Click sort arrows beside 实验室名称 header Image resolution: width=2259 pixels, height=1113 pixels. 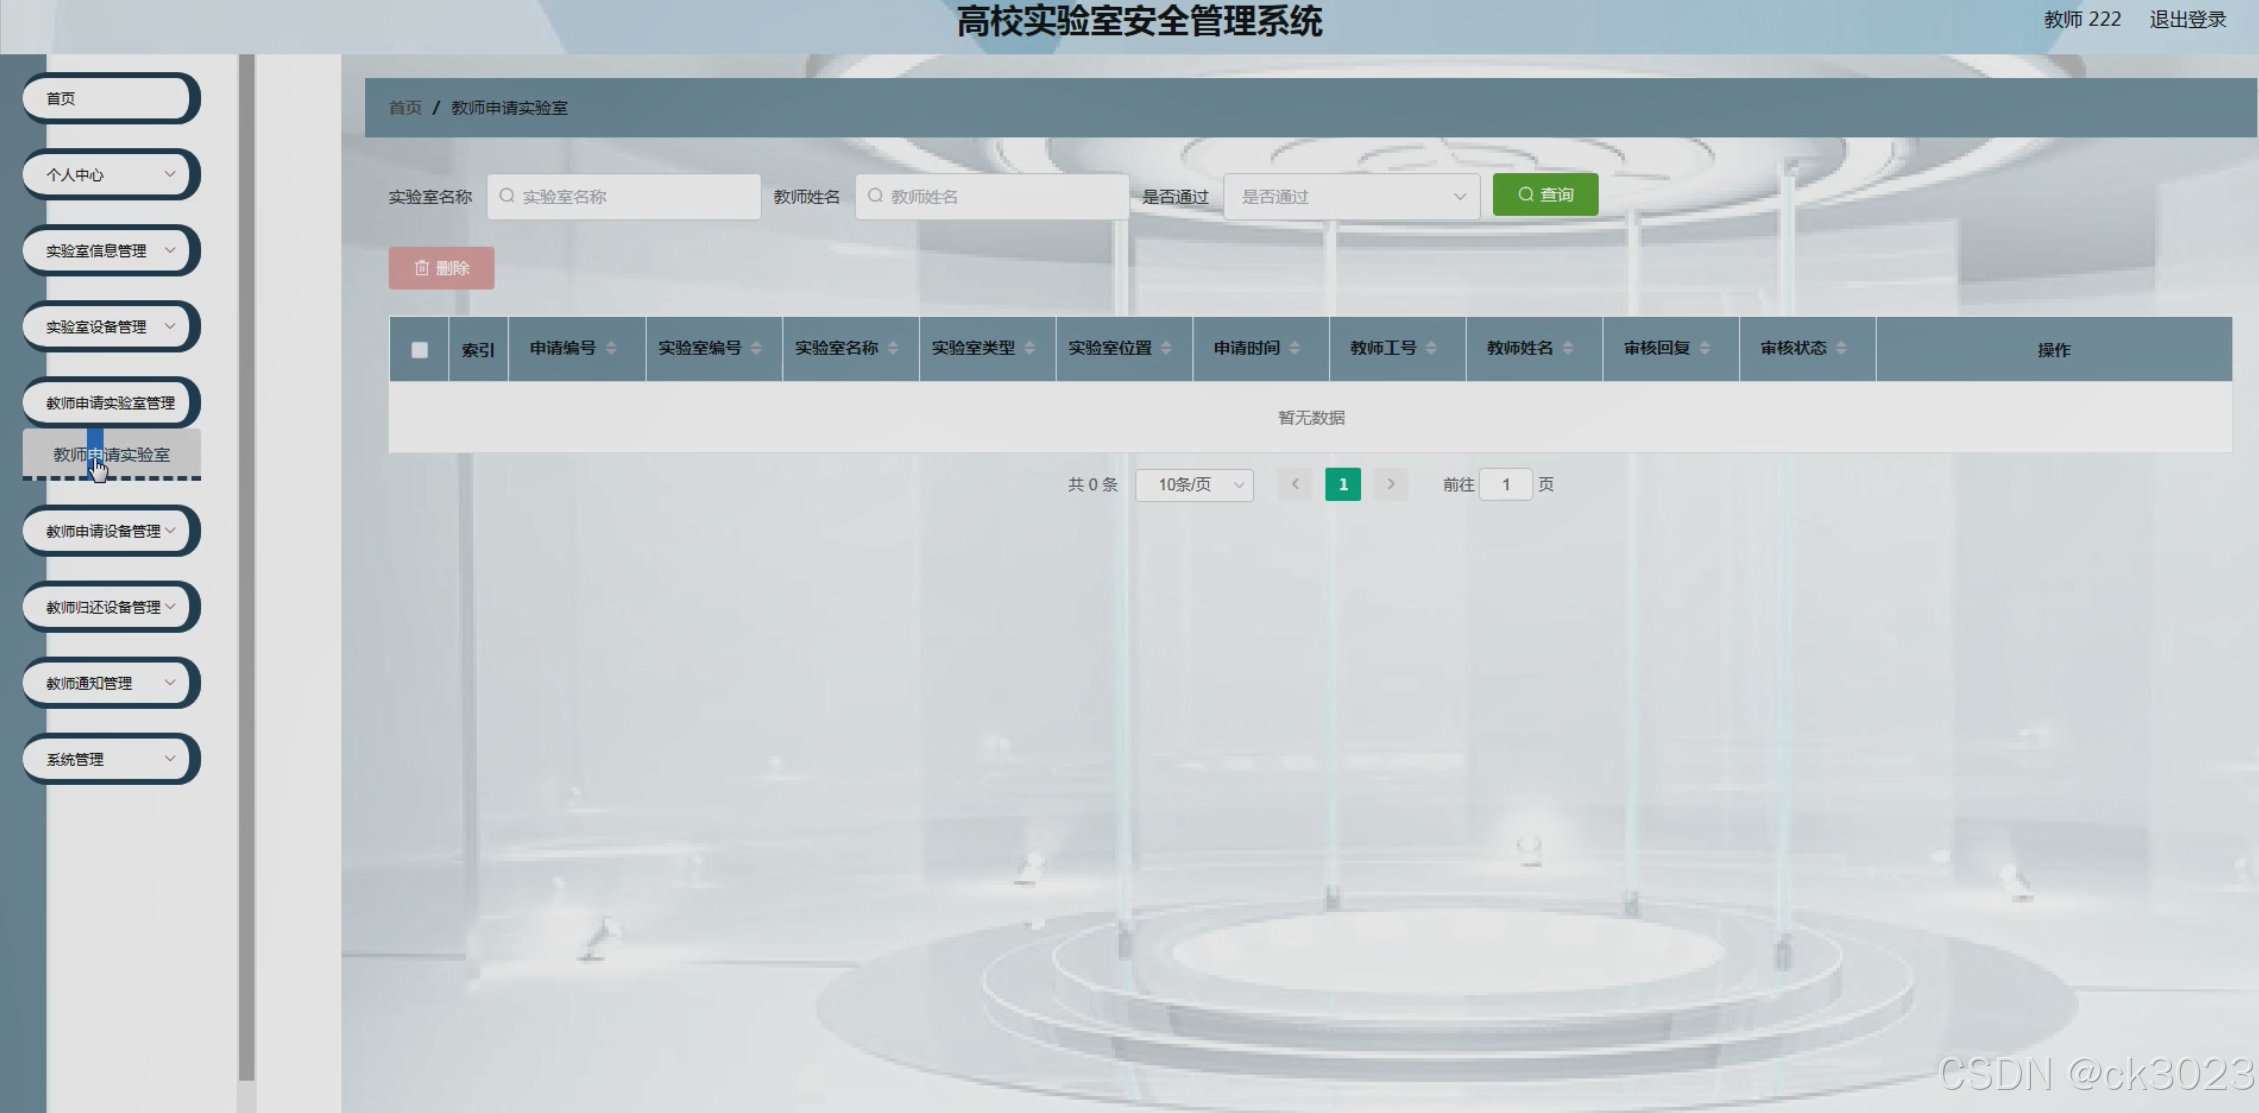click(893, 348)
